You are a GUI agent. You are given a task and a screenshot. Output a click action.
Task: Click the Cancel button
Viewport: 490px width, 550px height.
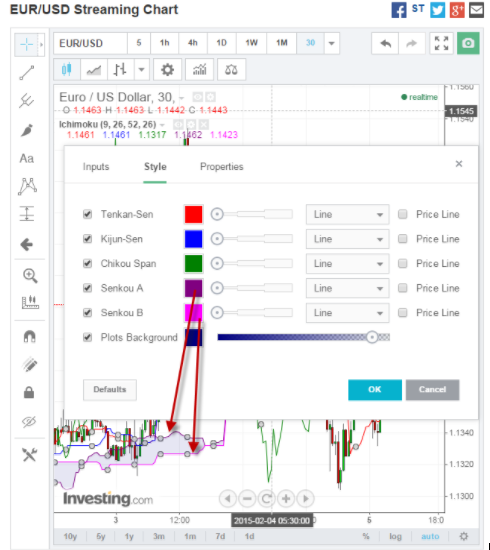[x=432, y=390]
